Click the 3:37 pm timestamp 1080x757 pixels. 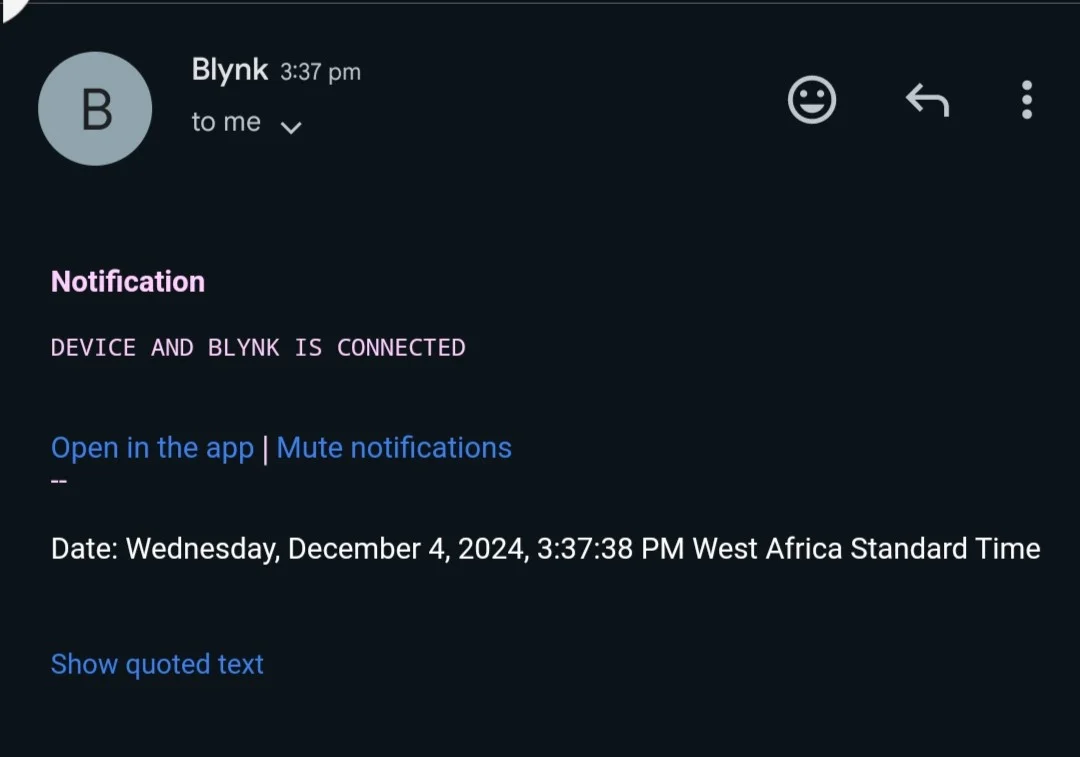point(320,72)
